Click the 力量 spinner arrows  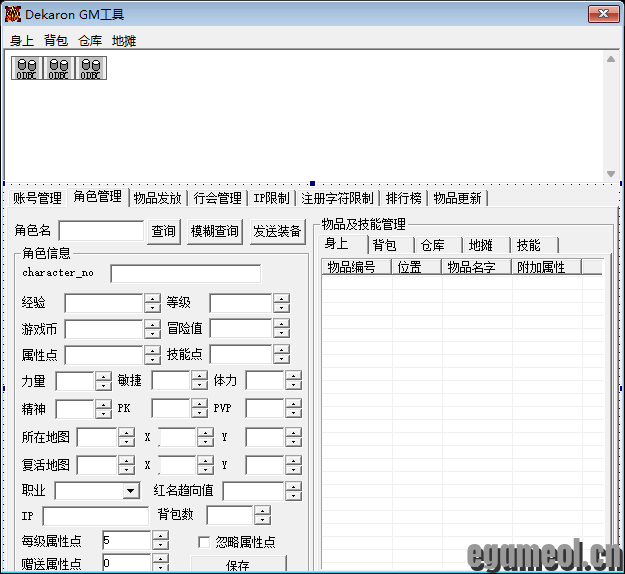coord(103,381)
